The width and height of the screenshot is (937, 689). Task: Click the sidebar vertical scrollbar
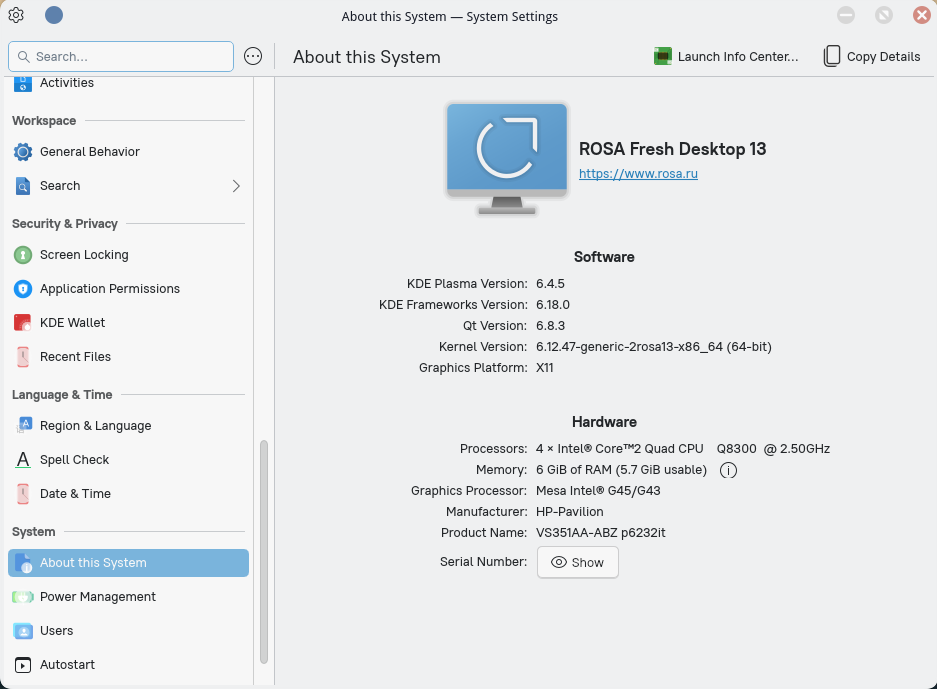264,550
